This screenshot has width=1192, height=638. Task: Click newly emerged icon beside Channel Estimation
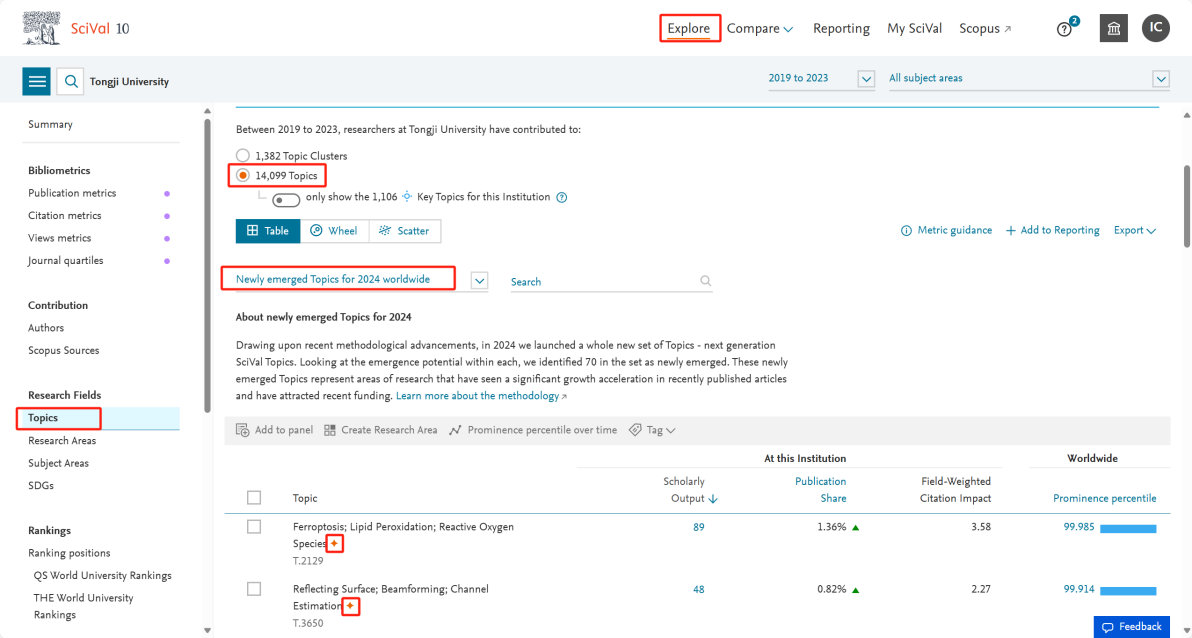(350, 606)
